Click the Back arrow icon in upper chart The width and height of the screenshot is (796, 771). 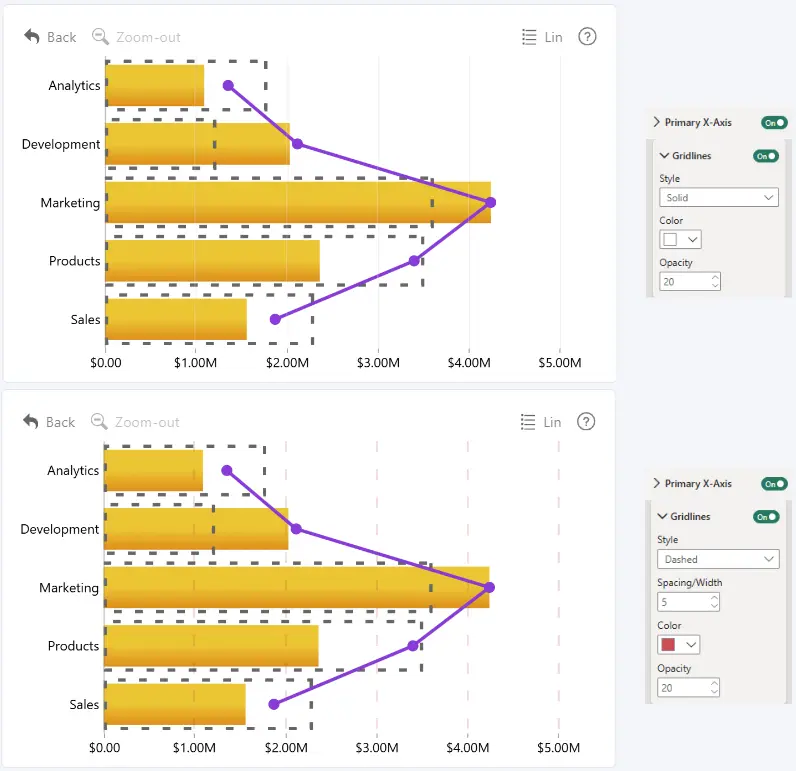(x=31, y=37)
